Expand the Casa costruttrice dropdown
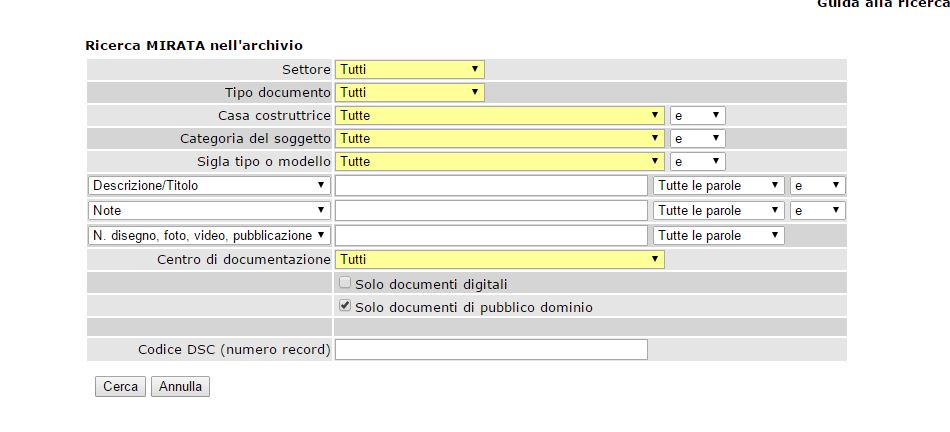 tap(500, 116)
